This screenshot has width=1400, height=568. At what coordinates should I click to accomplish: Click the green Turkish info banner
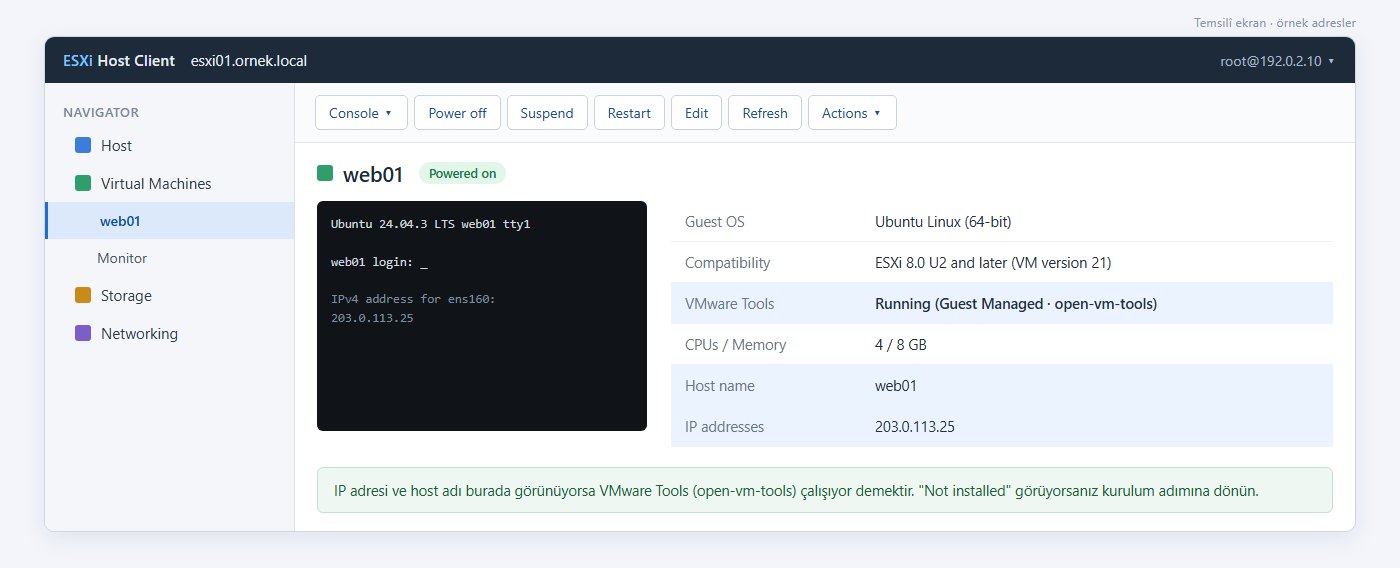tap(825, 490)
